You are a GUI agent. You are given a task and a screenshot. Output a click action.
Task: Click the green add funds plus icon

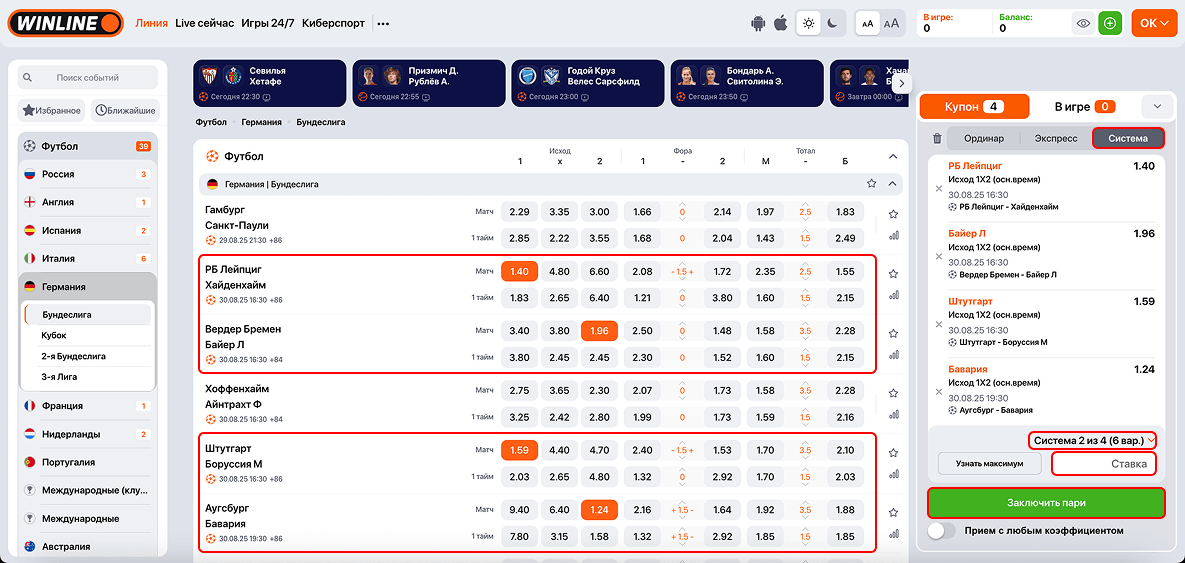click(1109, 23)
